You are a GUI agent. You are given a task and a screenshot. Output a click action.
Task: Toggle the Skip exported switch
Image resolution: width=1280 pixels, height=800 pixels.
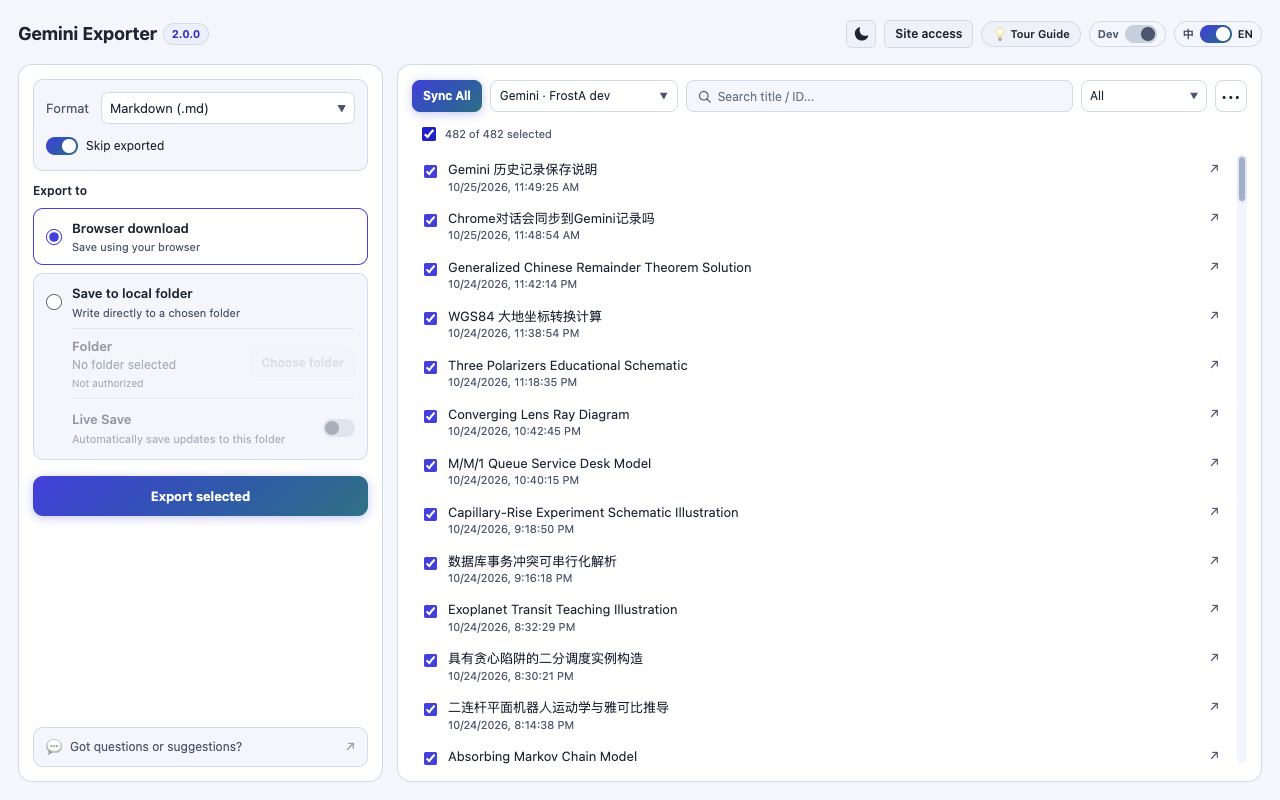click(x=62, y=146)
